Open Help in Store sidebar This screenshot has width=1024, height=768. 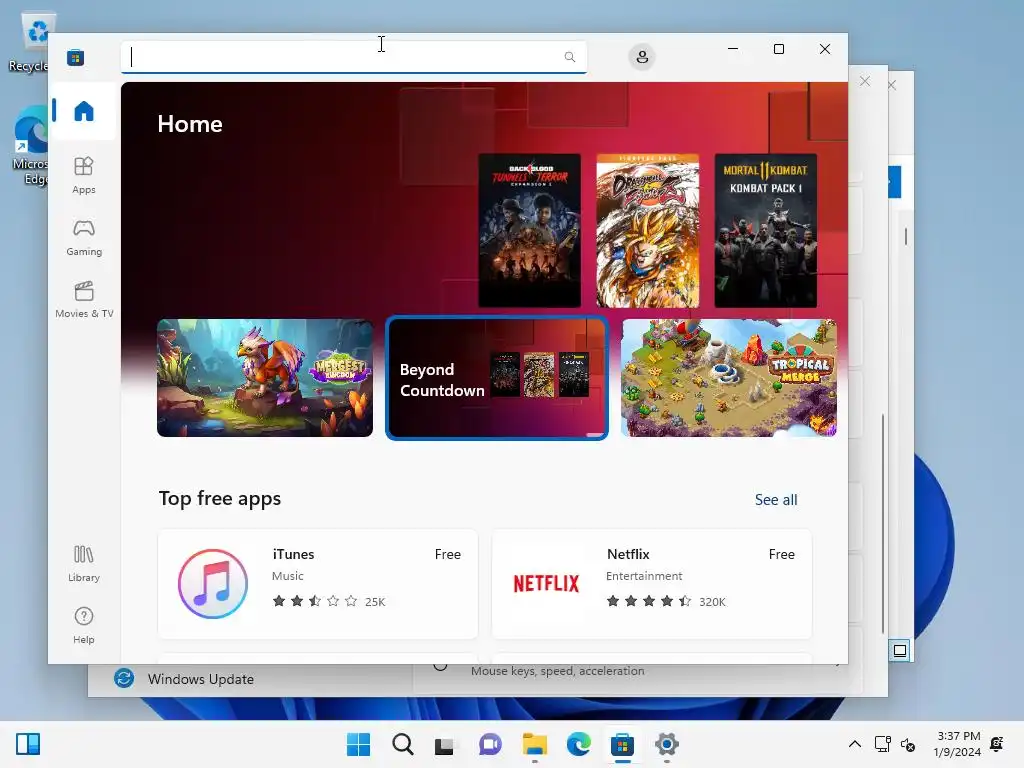click(x=84, y=626)
